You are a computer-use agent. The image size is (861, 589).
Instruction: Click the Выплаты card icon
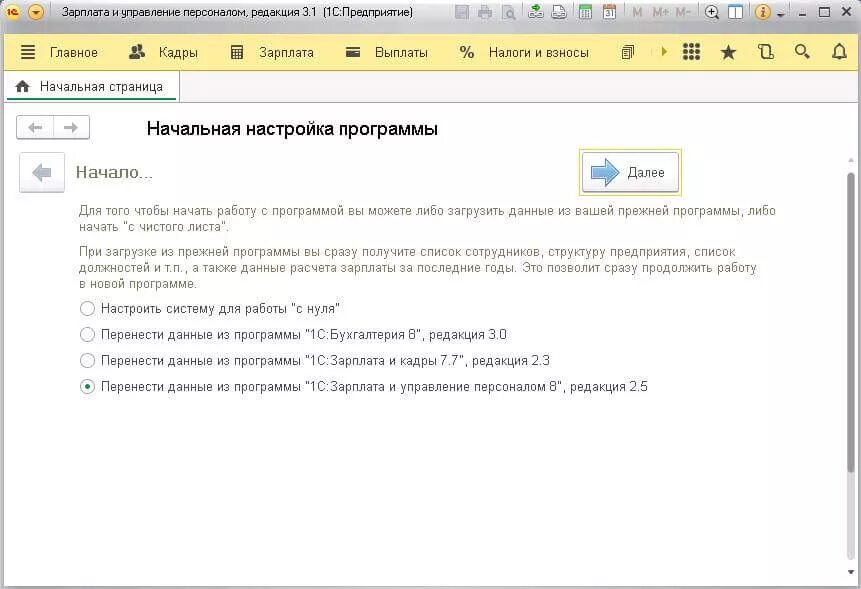[x=353, y=52]
